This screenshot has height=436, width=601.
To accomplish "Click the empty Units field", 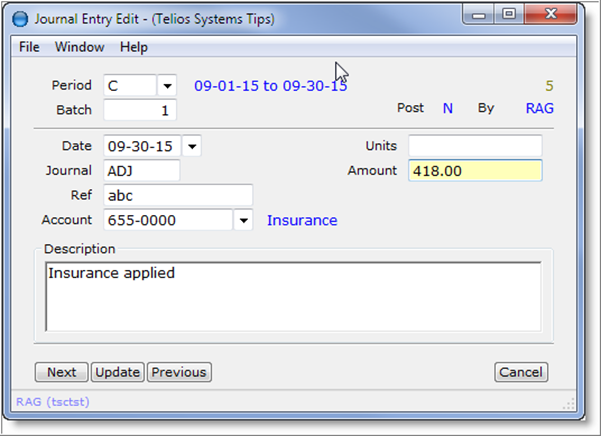I will (x=474, y=146).
